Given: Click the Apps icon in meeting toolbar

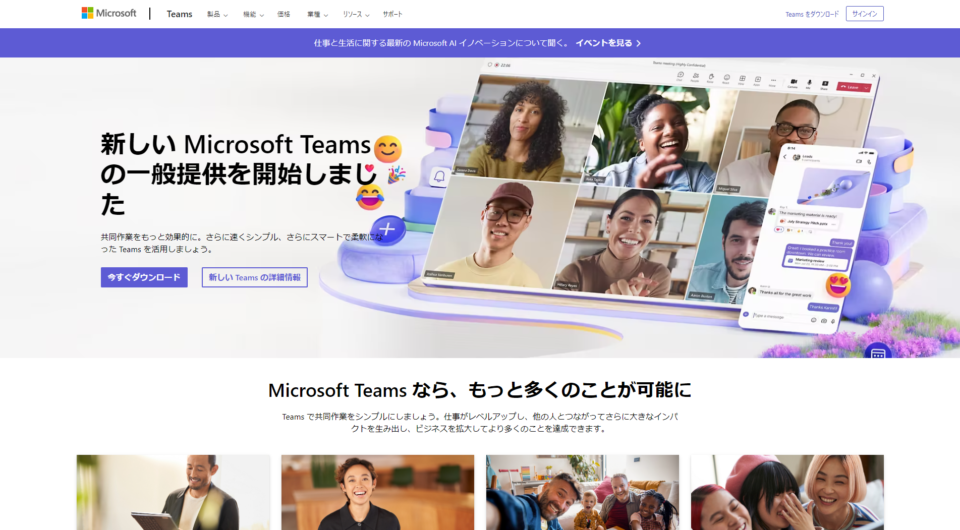Looking at the screenshot, I should pyautogui.click(x=757, y=81).
